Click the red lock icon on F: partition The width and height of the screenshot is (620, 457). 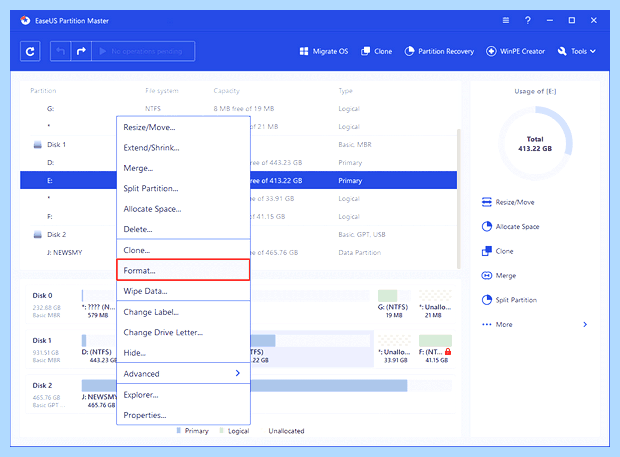(x=448, y=351)
